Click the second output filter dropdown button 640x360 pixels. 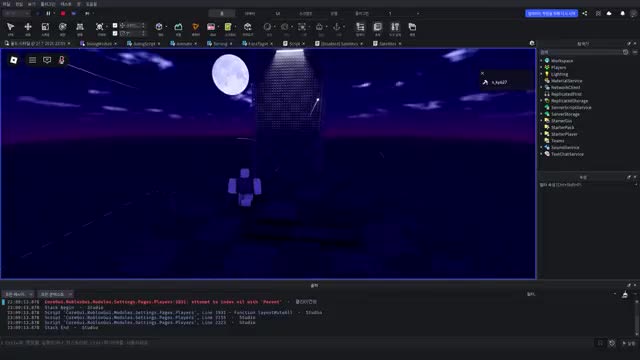click(x=56, y=294)
